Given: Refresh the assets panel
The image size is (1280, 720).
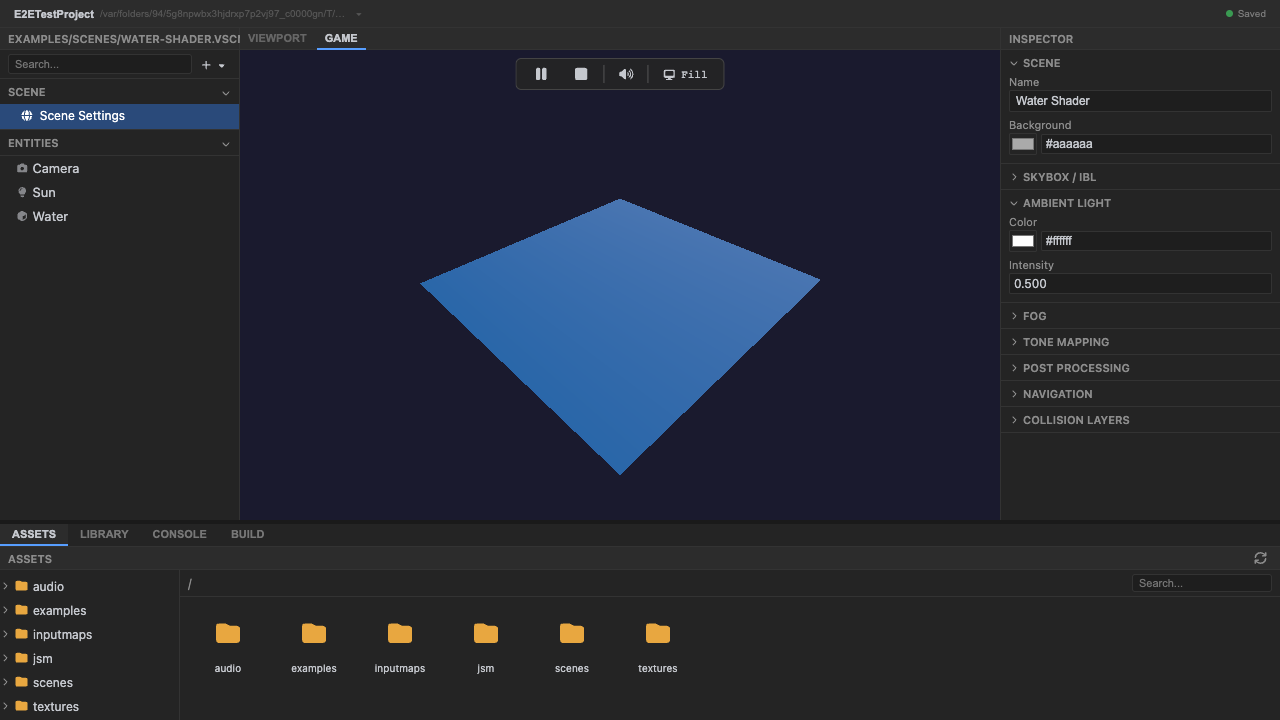Looking at the screenshot, I should 1260,558.
